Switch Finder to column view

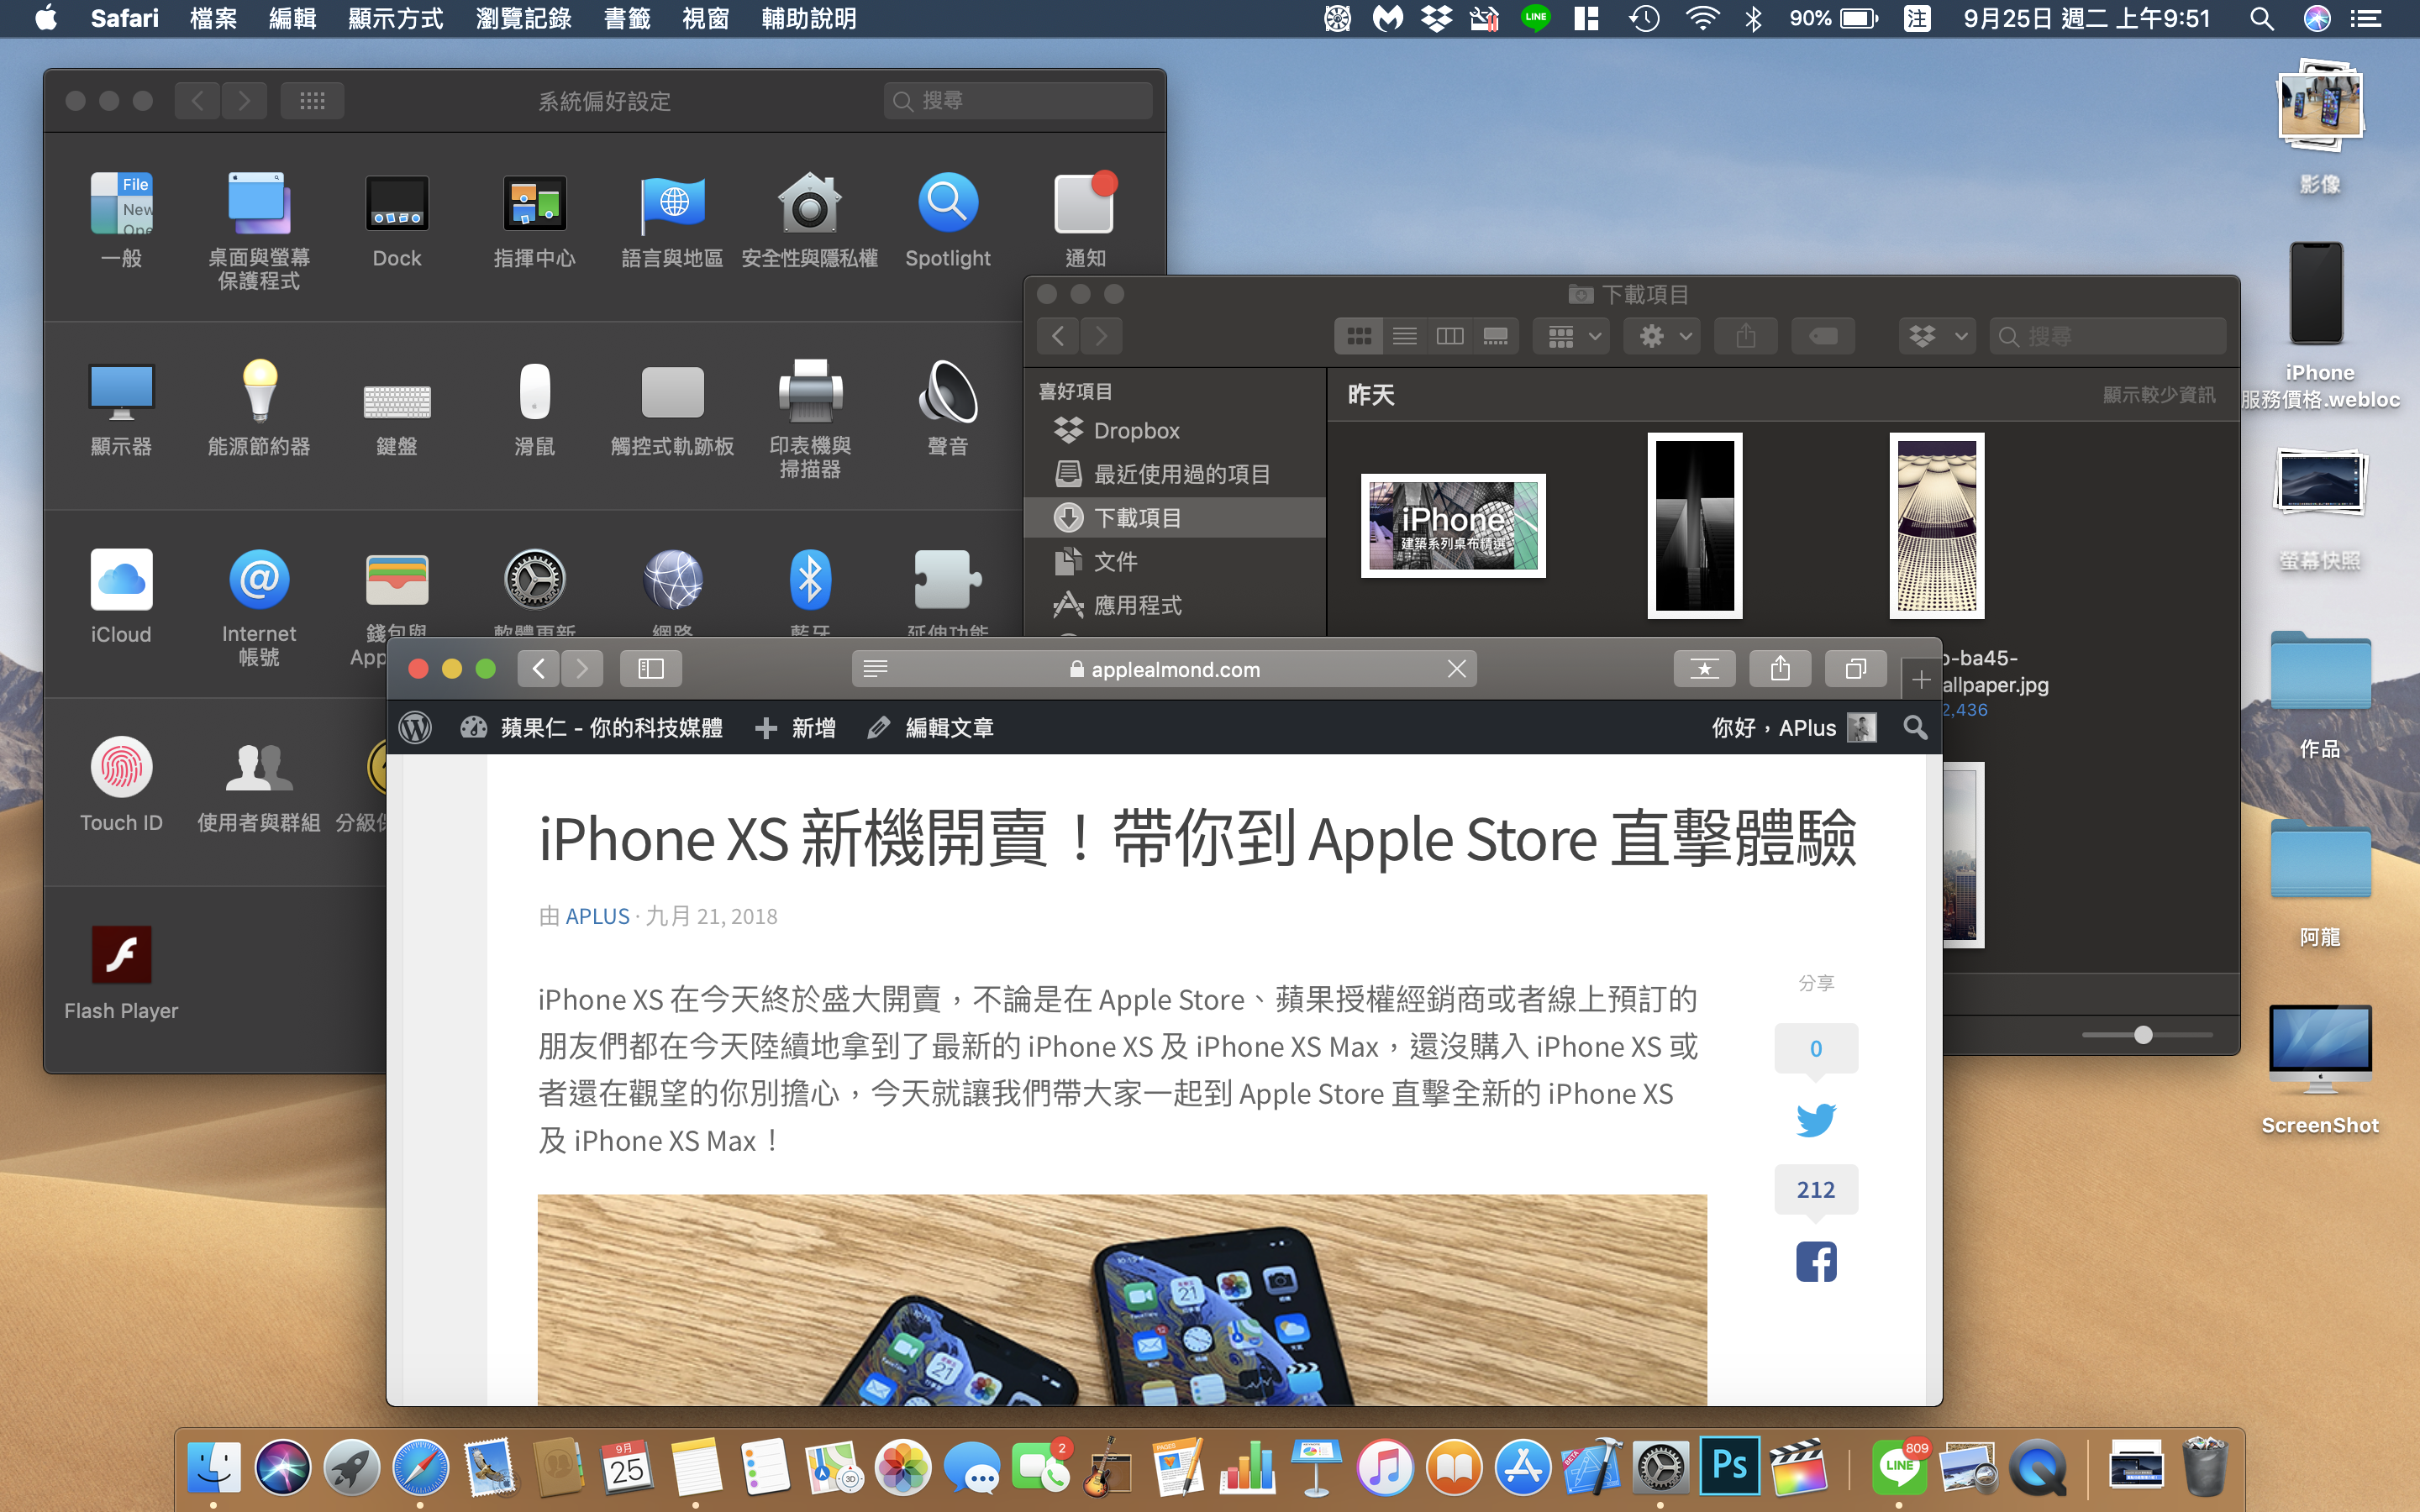pyautogui.click(x=1449, y=336)
